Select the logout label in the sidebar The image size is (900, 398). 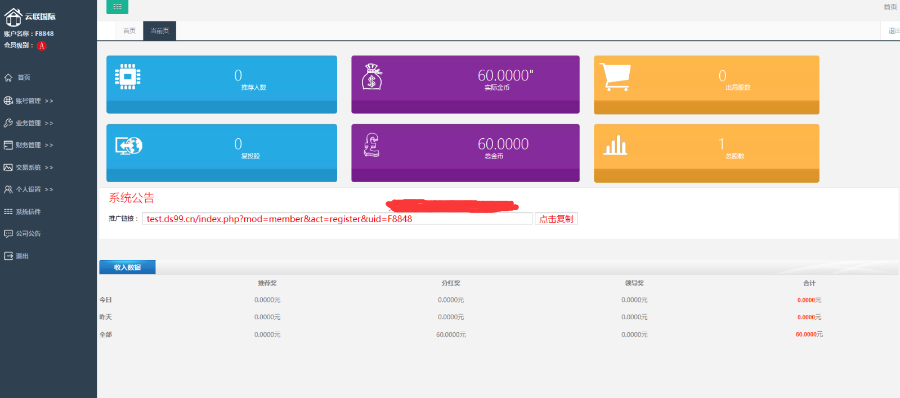click(22, 256)
